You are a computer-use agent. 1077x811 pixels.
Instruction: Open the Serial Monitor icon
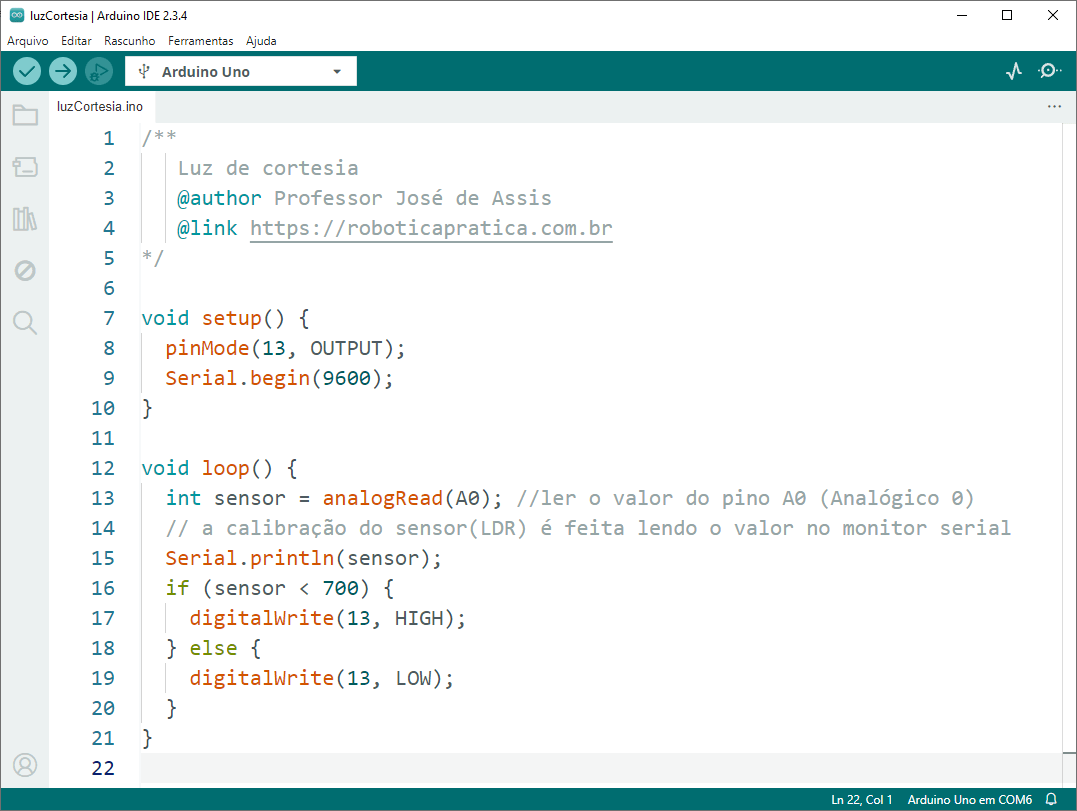click(x=1049, y=71)
